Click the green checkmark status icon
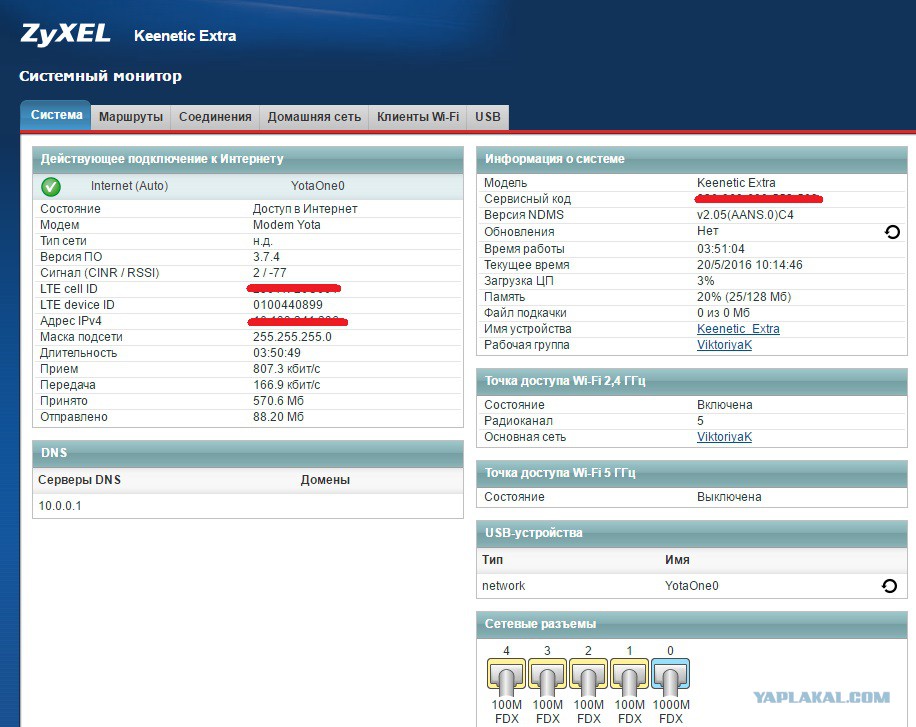 point(51,186)
